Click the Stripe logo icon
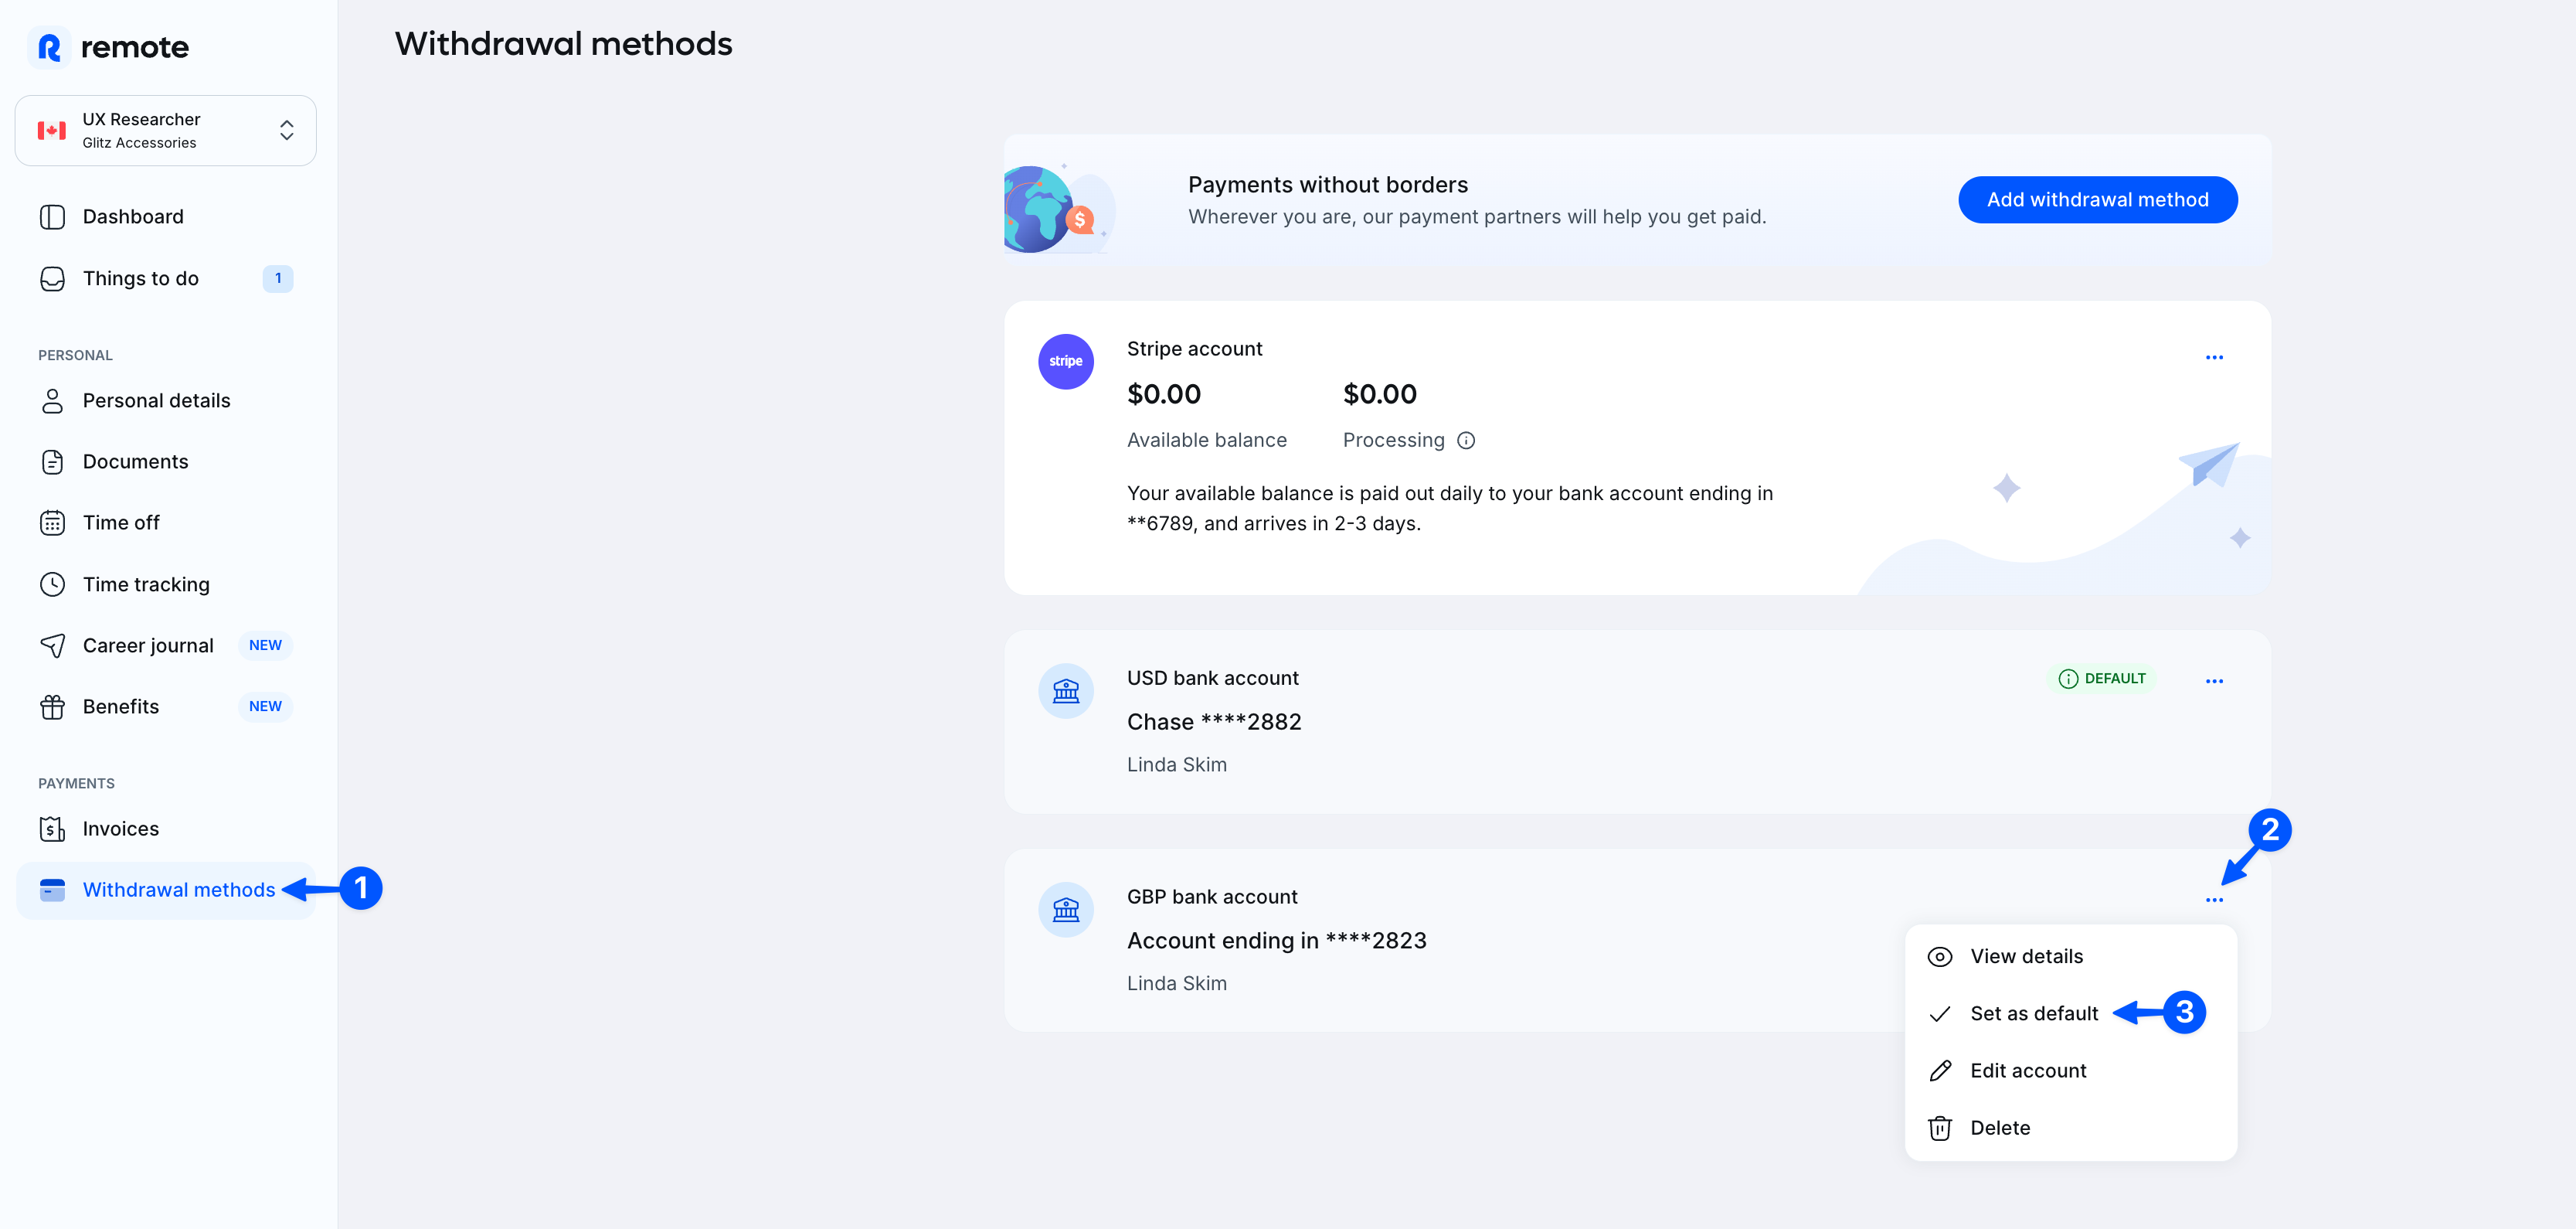 [x=1065, y=361]
